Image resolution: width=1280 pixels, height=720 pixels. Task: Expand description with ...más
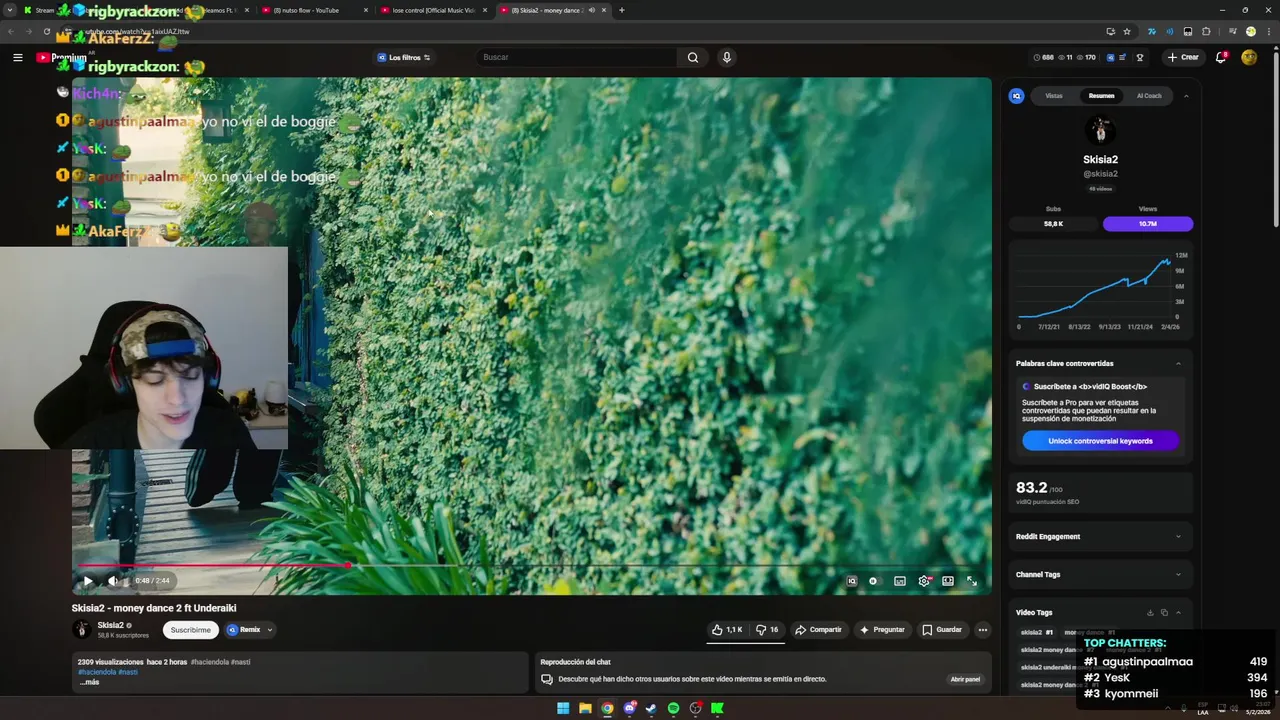tap(89, 682)
